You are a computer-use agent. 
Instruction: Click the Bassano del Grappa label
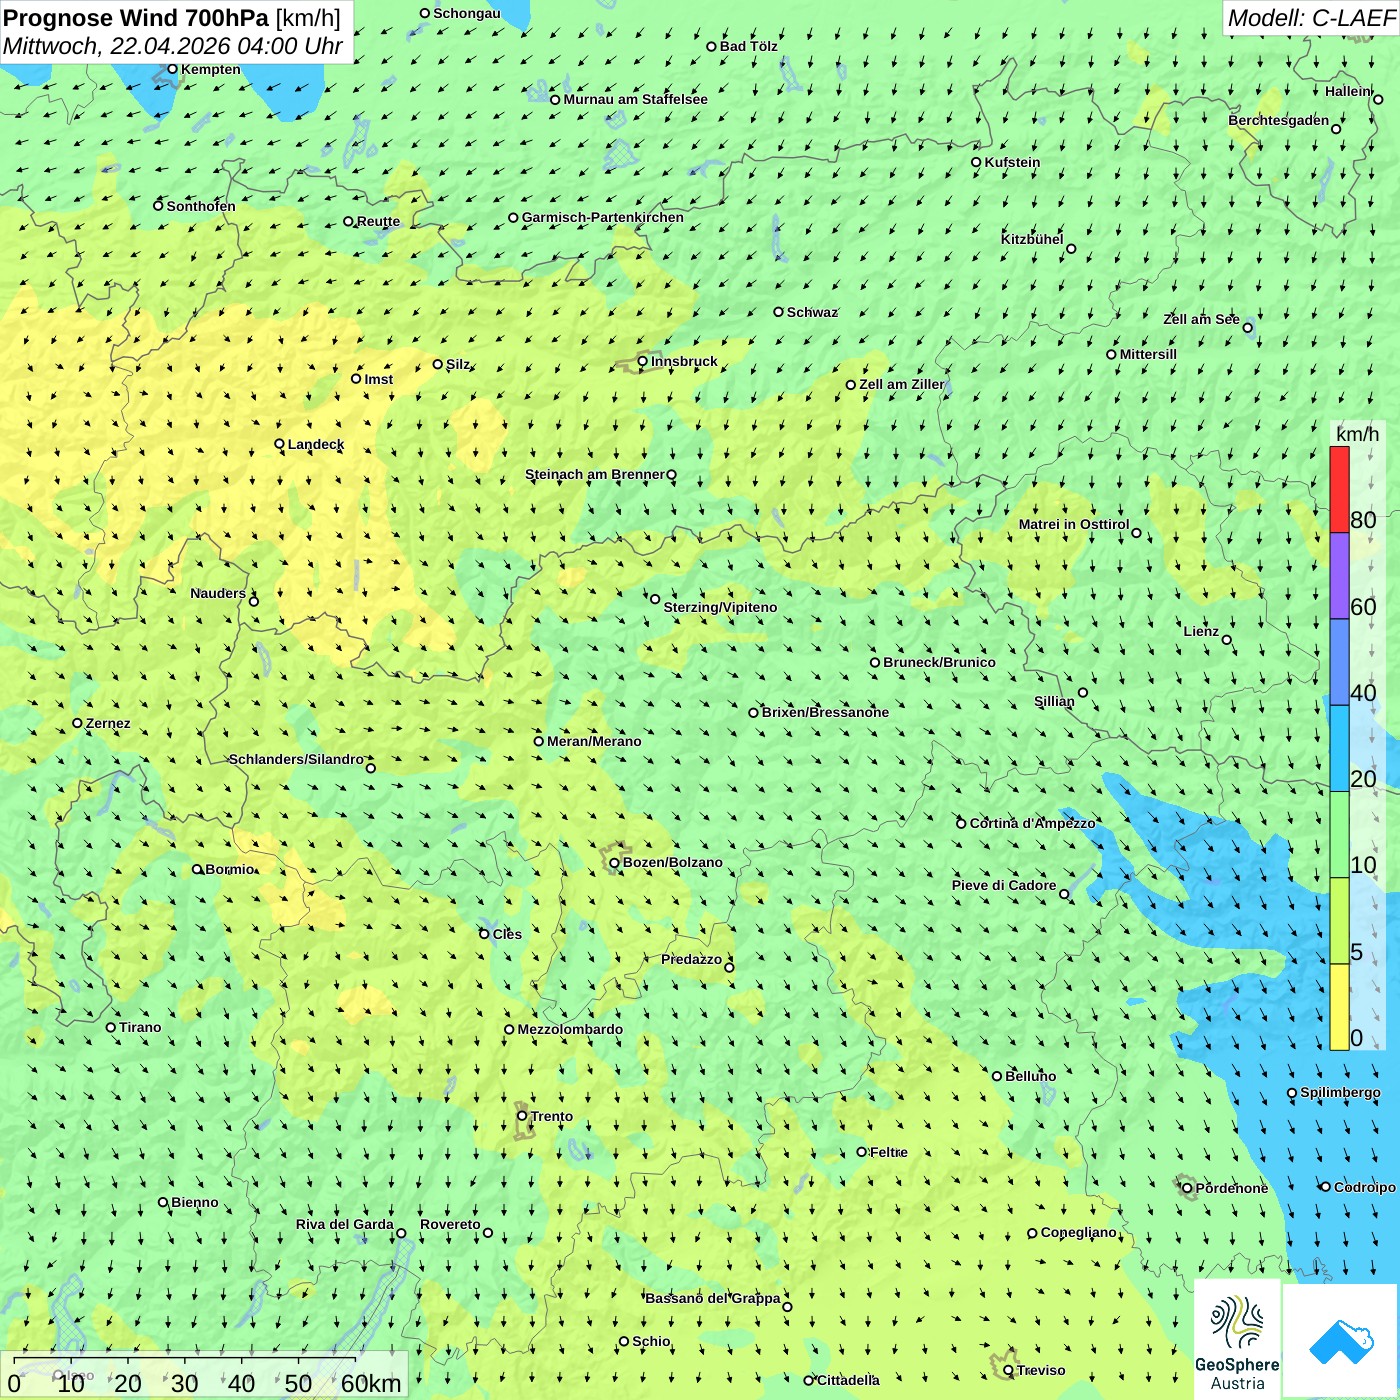[712, 1298]
